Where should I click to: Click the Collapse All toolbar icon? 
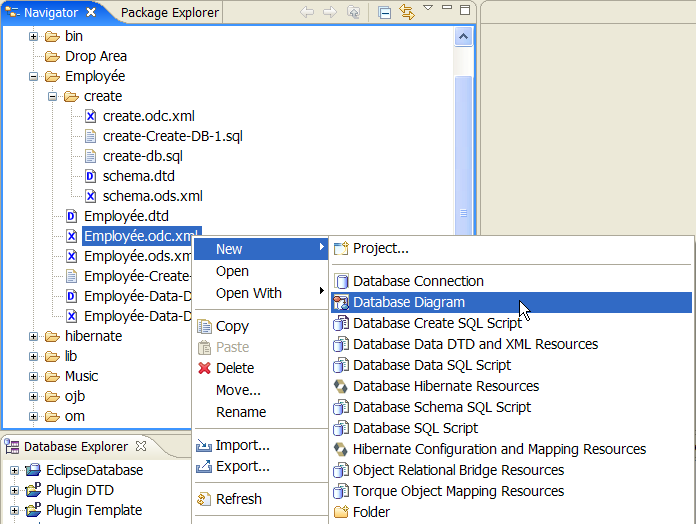coord(384,12)
